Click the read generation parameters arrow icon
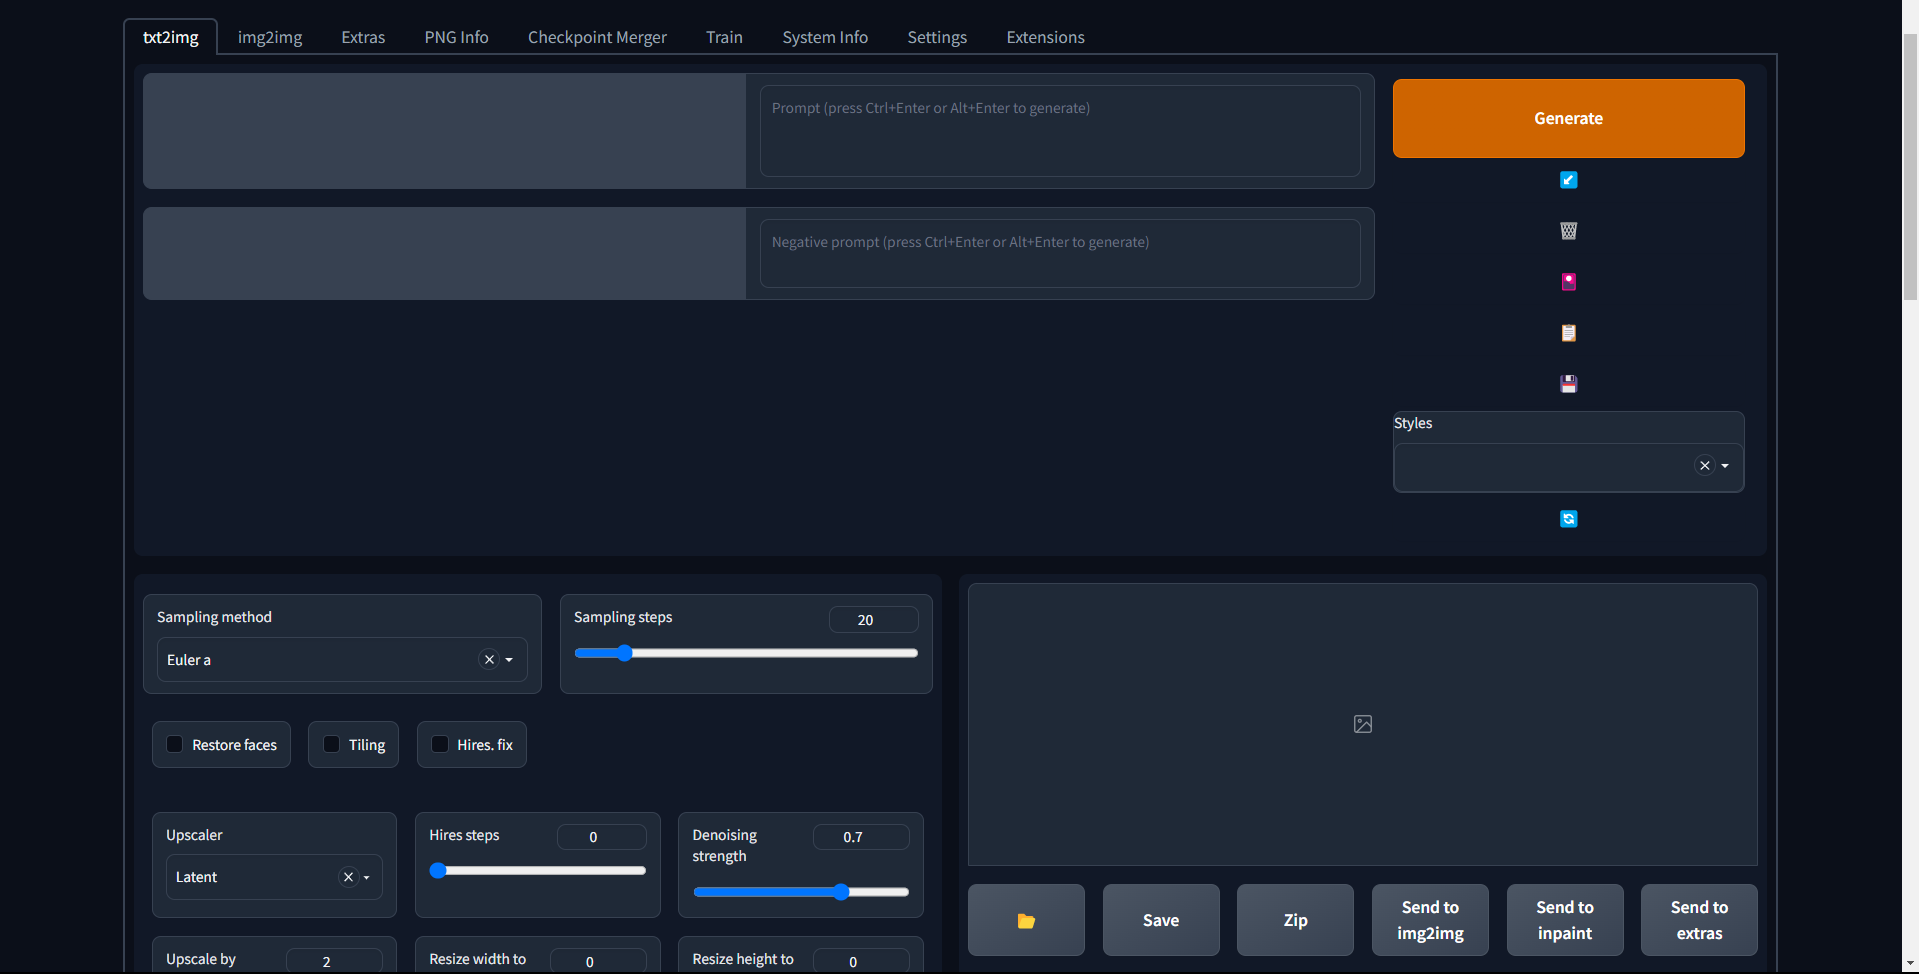The image size is (1919, 974). pyautogui.click(x=1568, y=180)
